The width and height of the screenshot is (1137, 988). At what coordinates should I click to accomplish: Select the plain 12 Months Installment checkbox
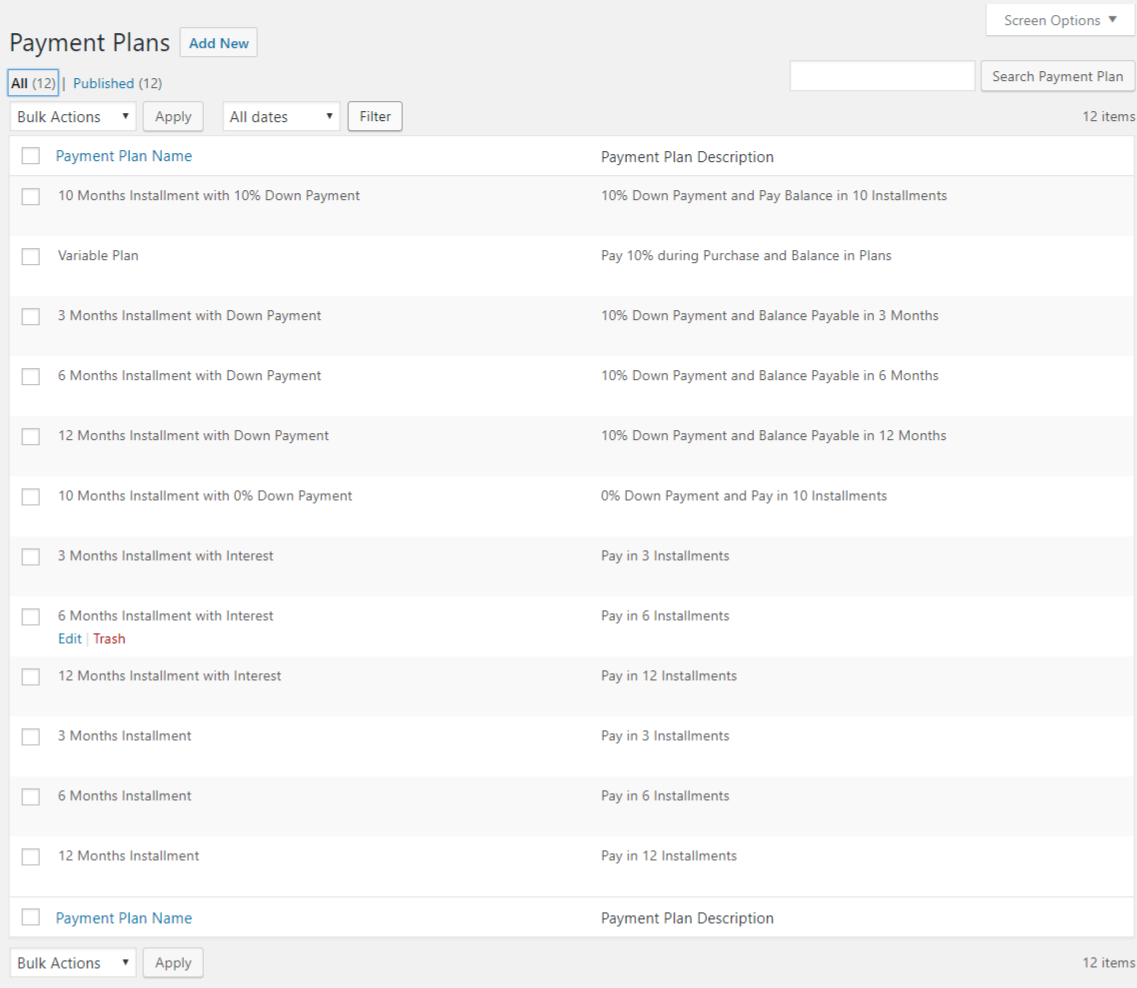(x=30, y=857)
